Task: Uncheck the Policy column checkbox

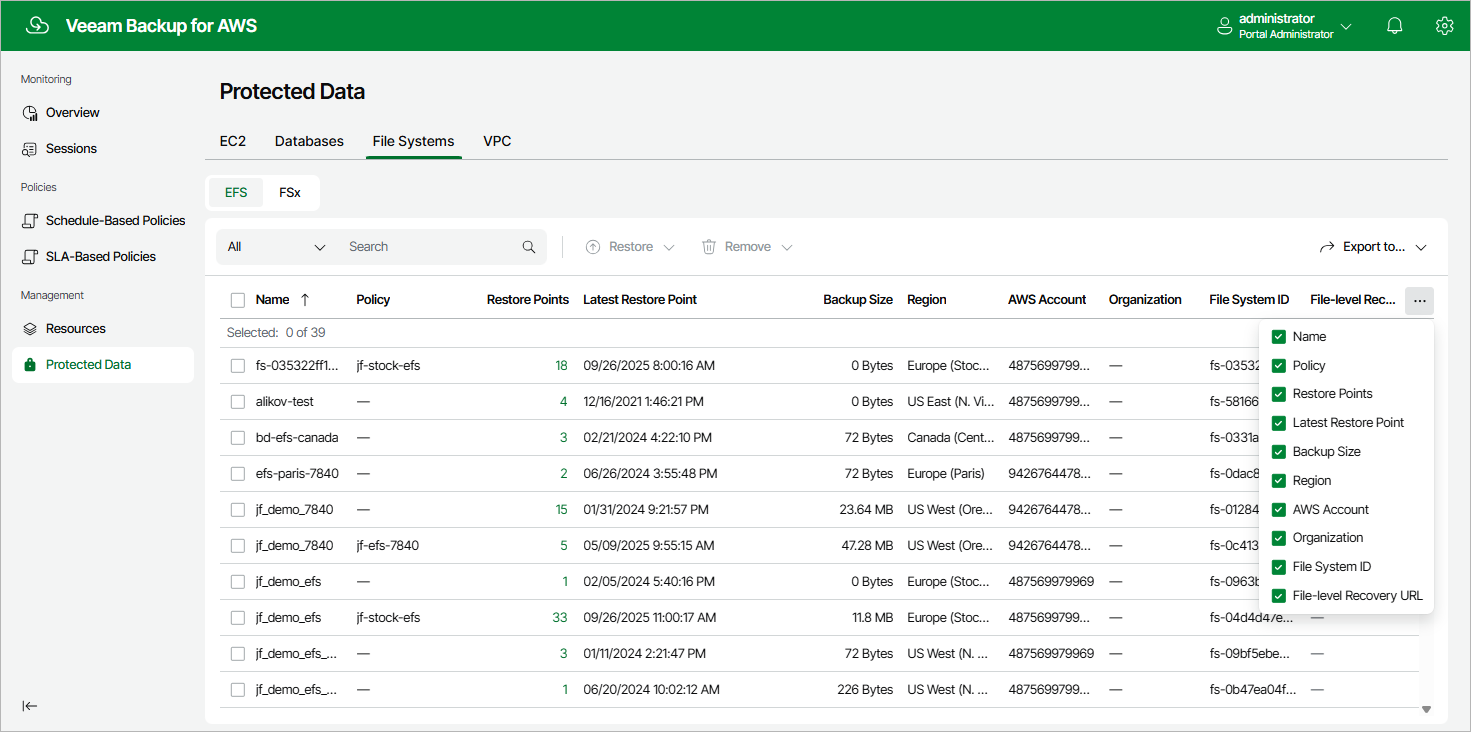Action: (x=1279, y=366)
